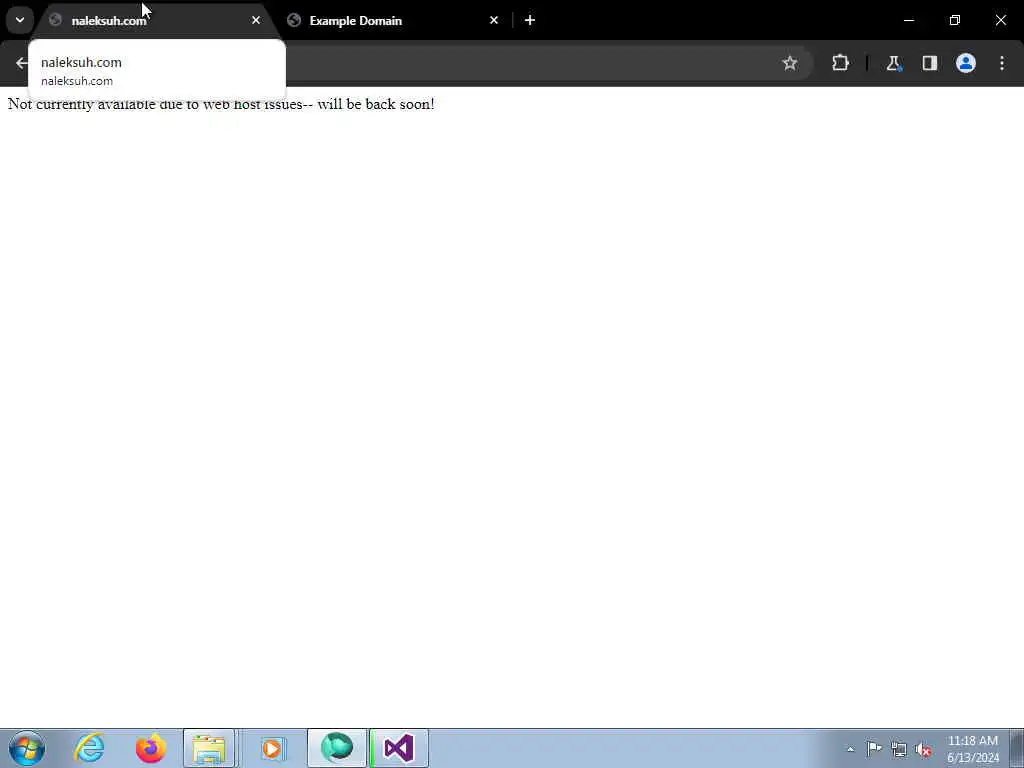Open the tab search dropdown arrow
Viewport: 1024px width, 768px height.
pos(20,20)
